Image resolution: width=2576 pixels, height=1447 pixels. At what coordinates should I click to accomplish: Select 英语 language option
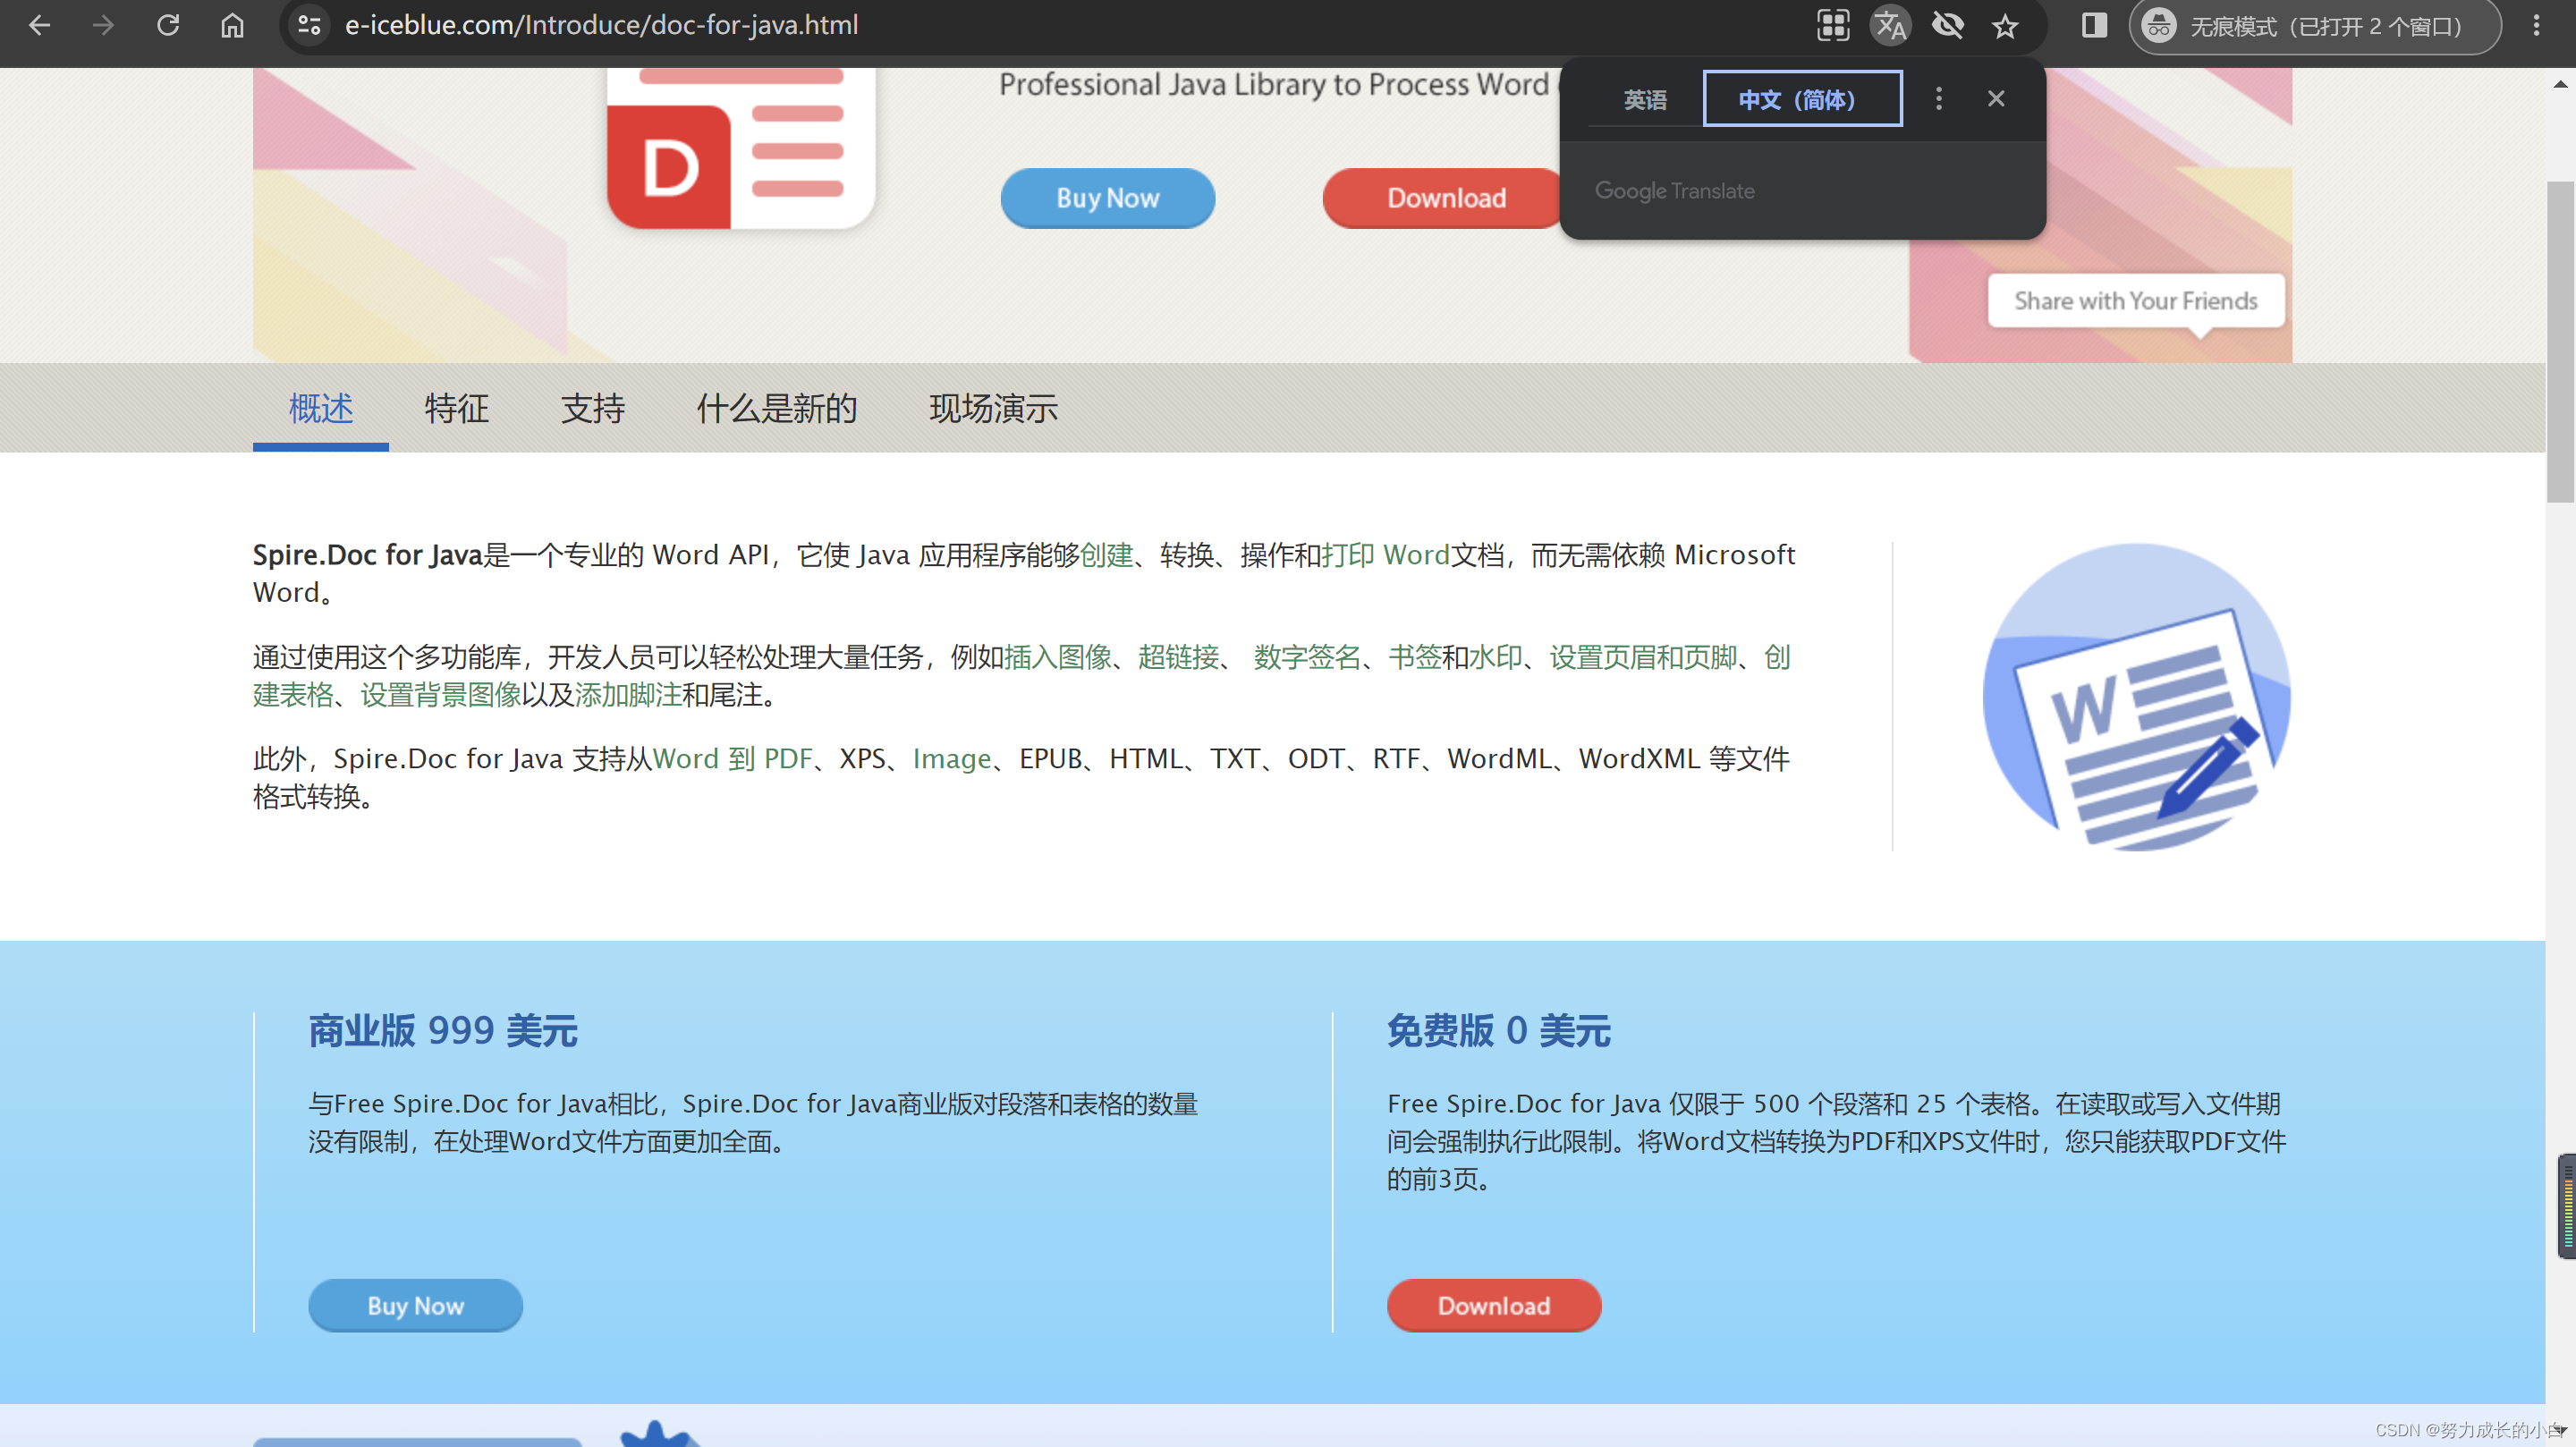(1642, 99)
